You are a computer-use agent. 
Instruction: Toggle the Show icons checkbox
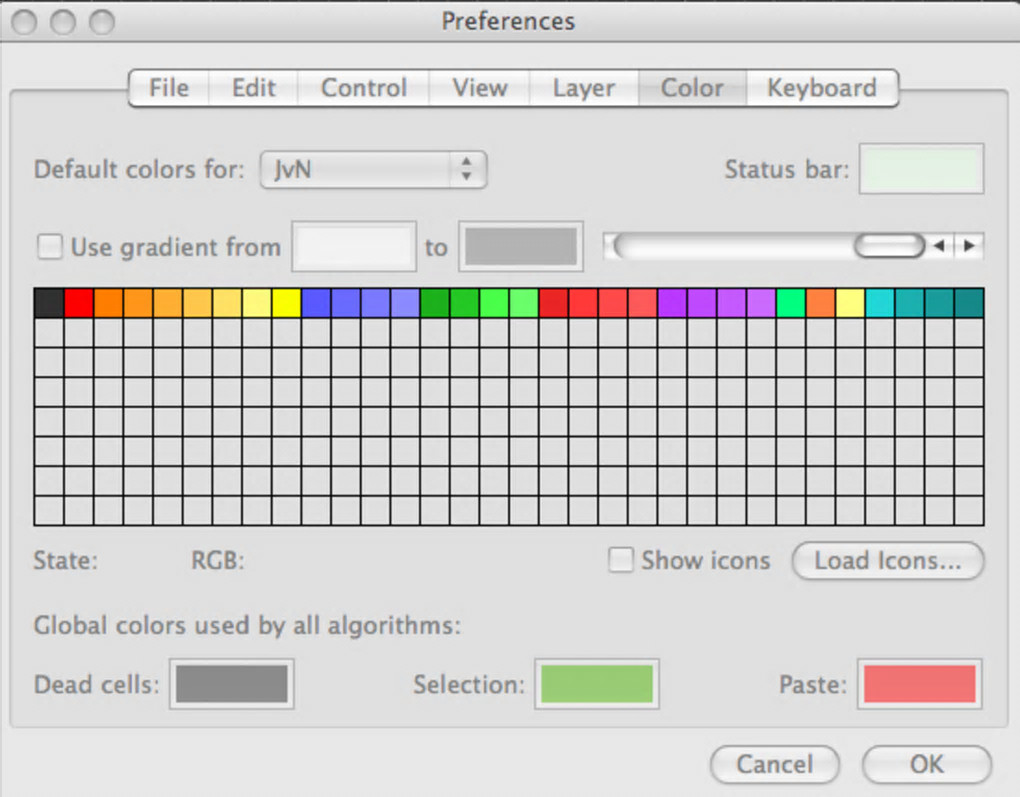[622, 561]
